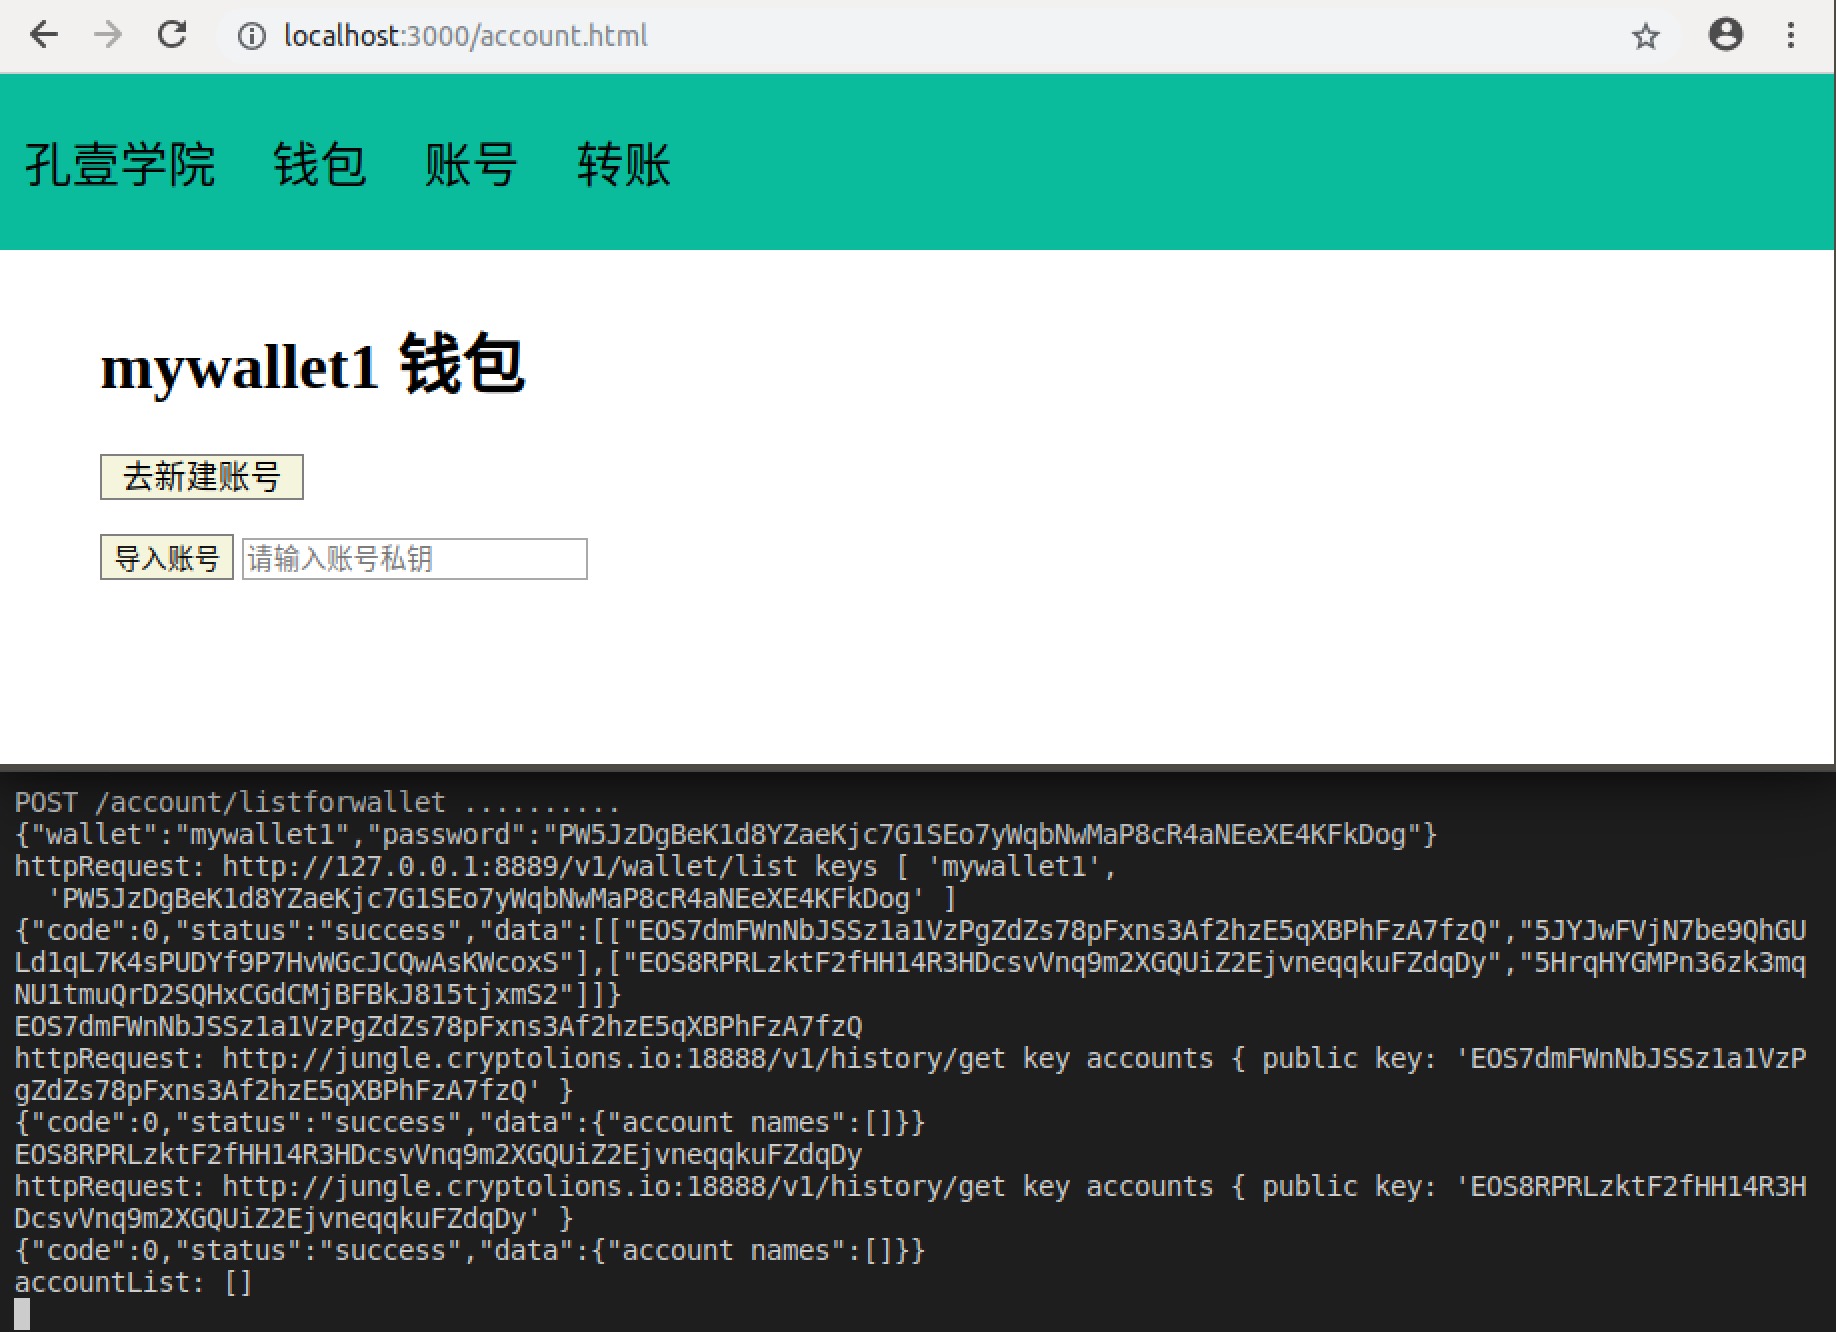Go back with the browser back arrow
This screenshot has width=1836, height=1332.
click(x=44, y=35)
